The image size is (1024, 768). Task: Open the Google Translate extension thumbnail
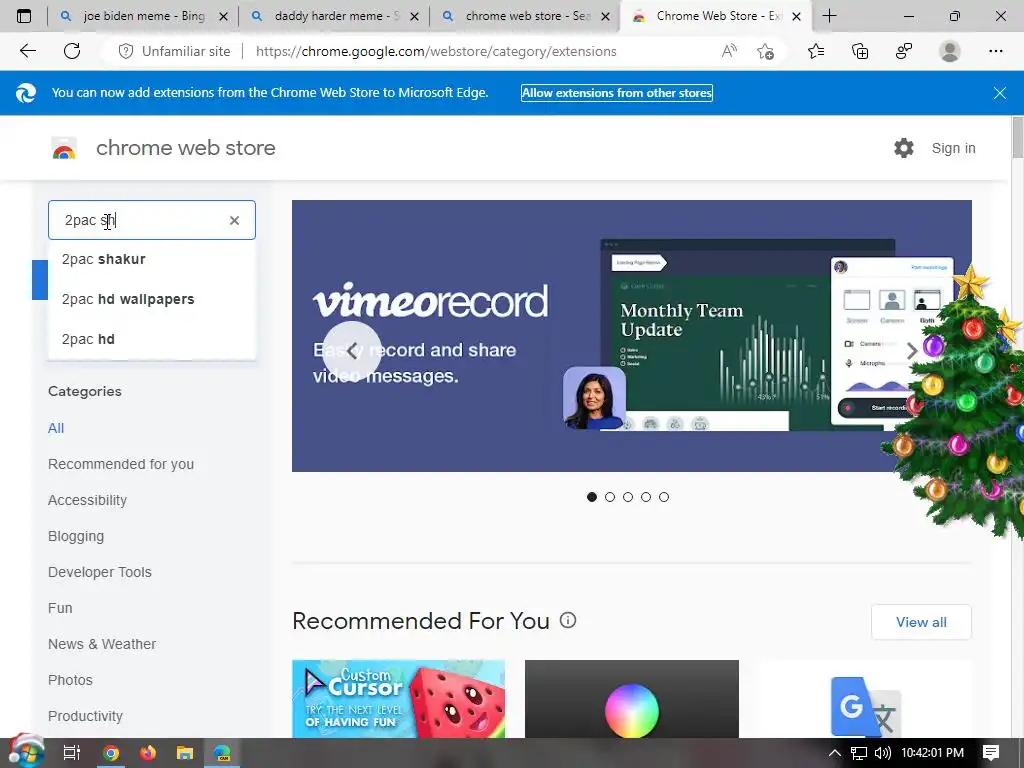tap(865, 699)
